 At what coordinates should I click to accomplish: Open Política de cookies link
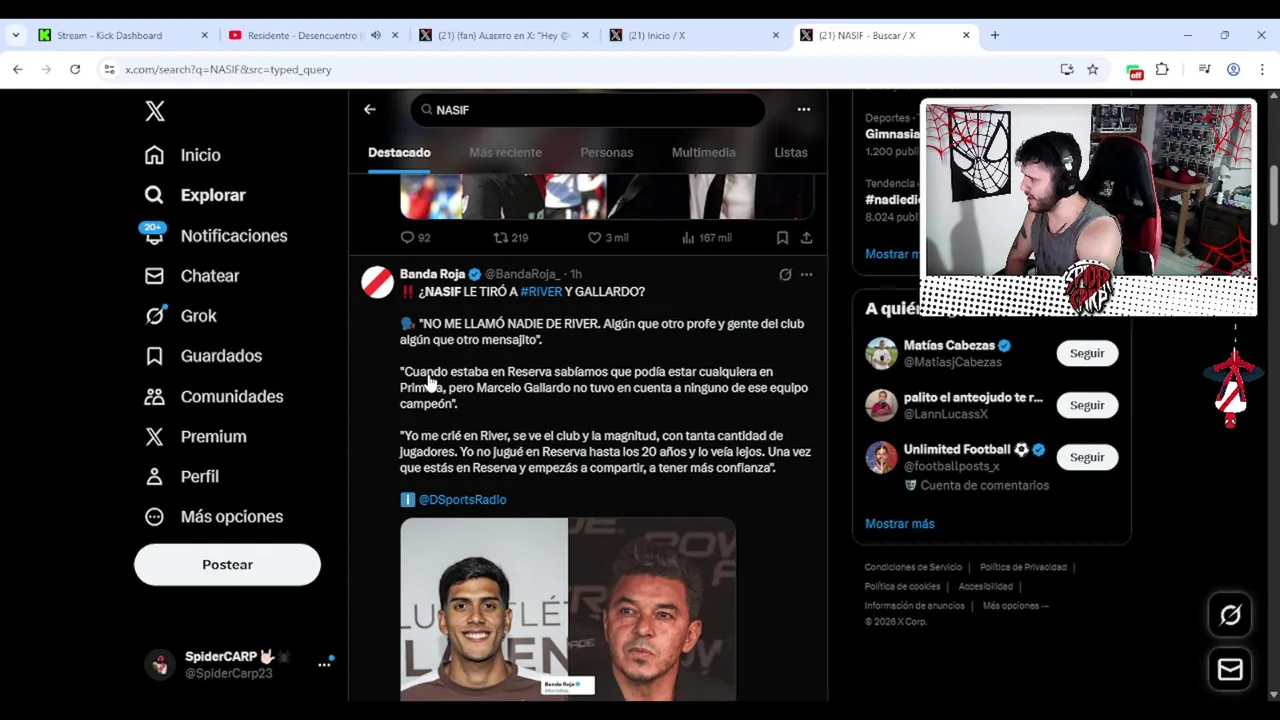click(x=902, y=586)
